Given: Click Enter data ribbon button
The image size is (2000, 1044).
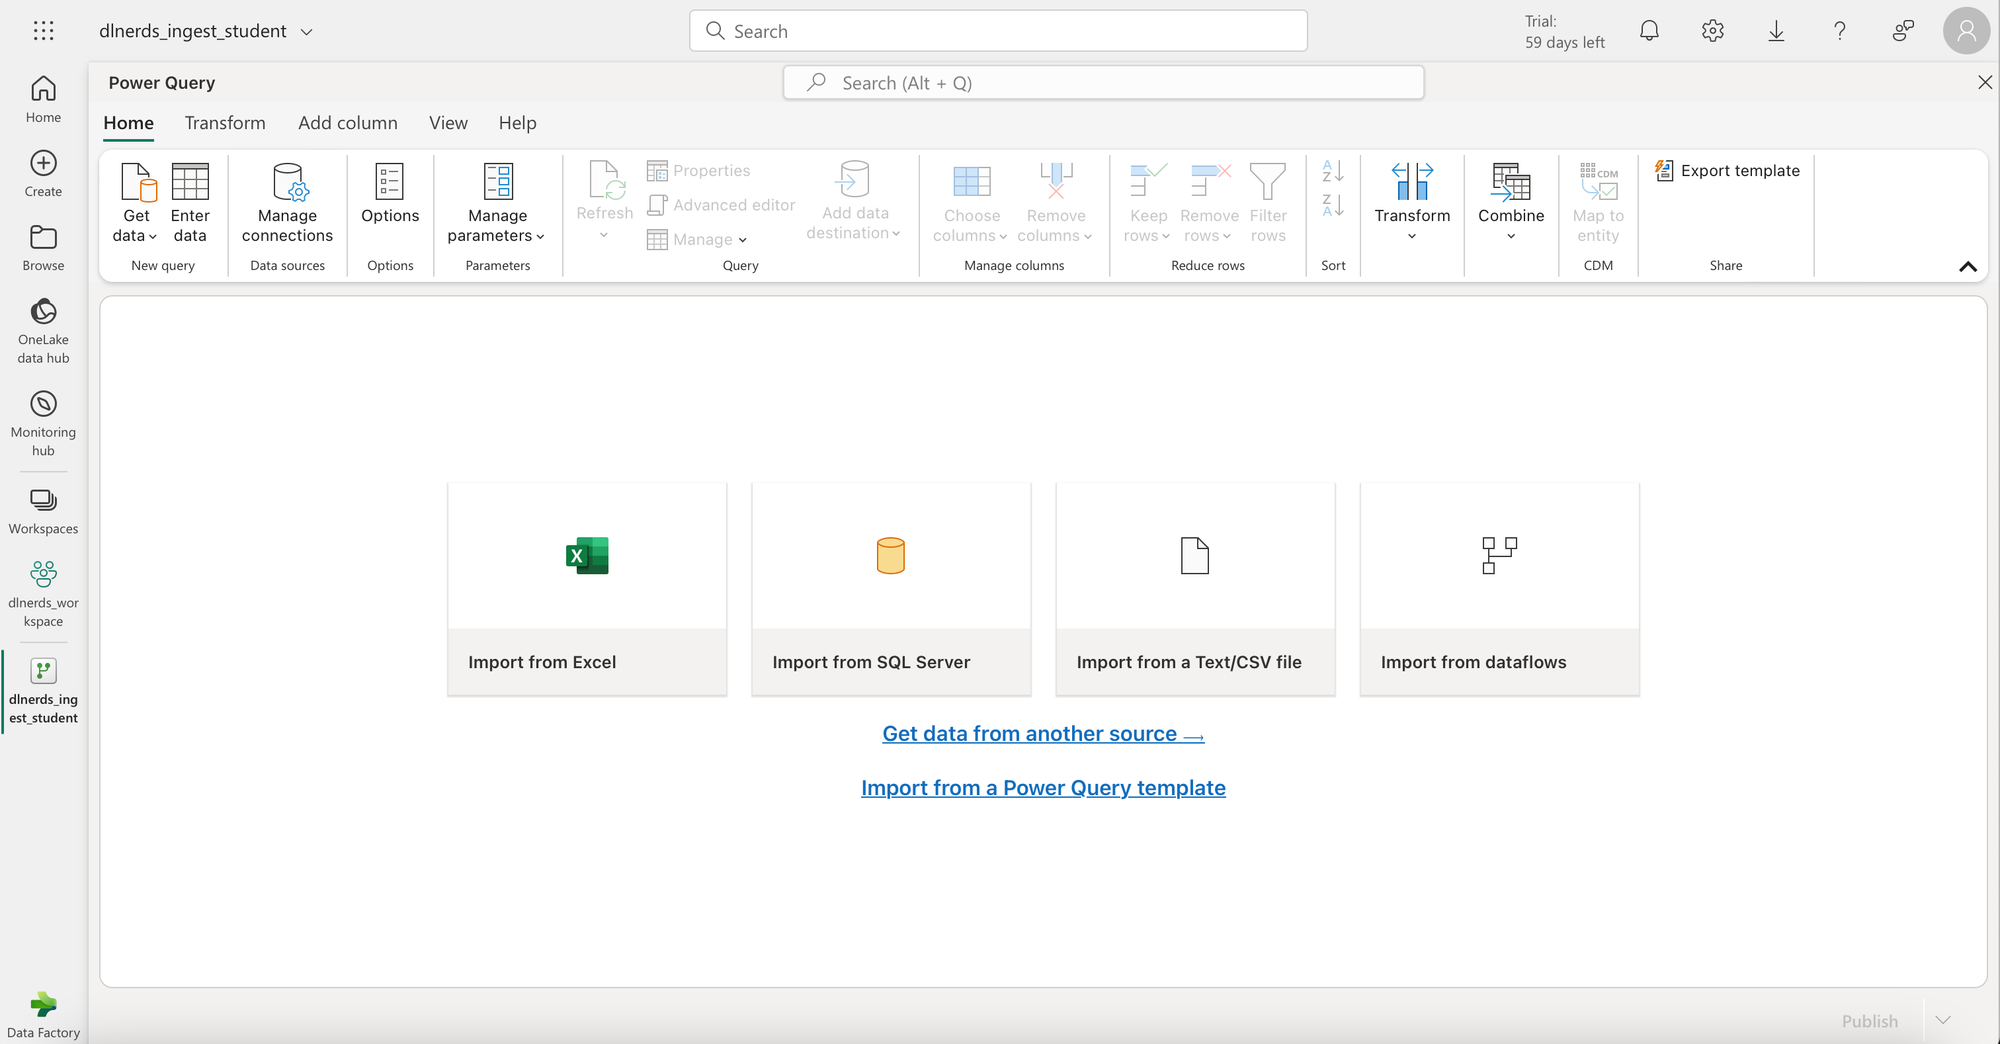Looking at the screenshot, I should point(190,203).
